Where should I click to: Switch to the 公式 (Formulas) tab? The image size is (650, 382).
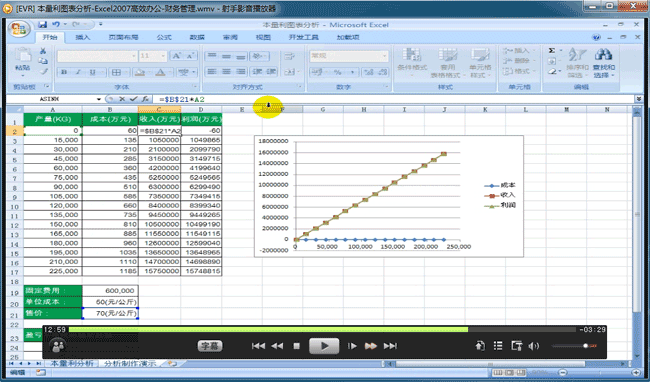click(164, 37)
